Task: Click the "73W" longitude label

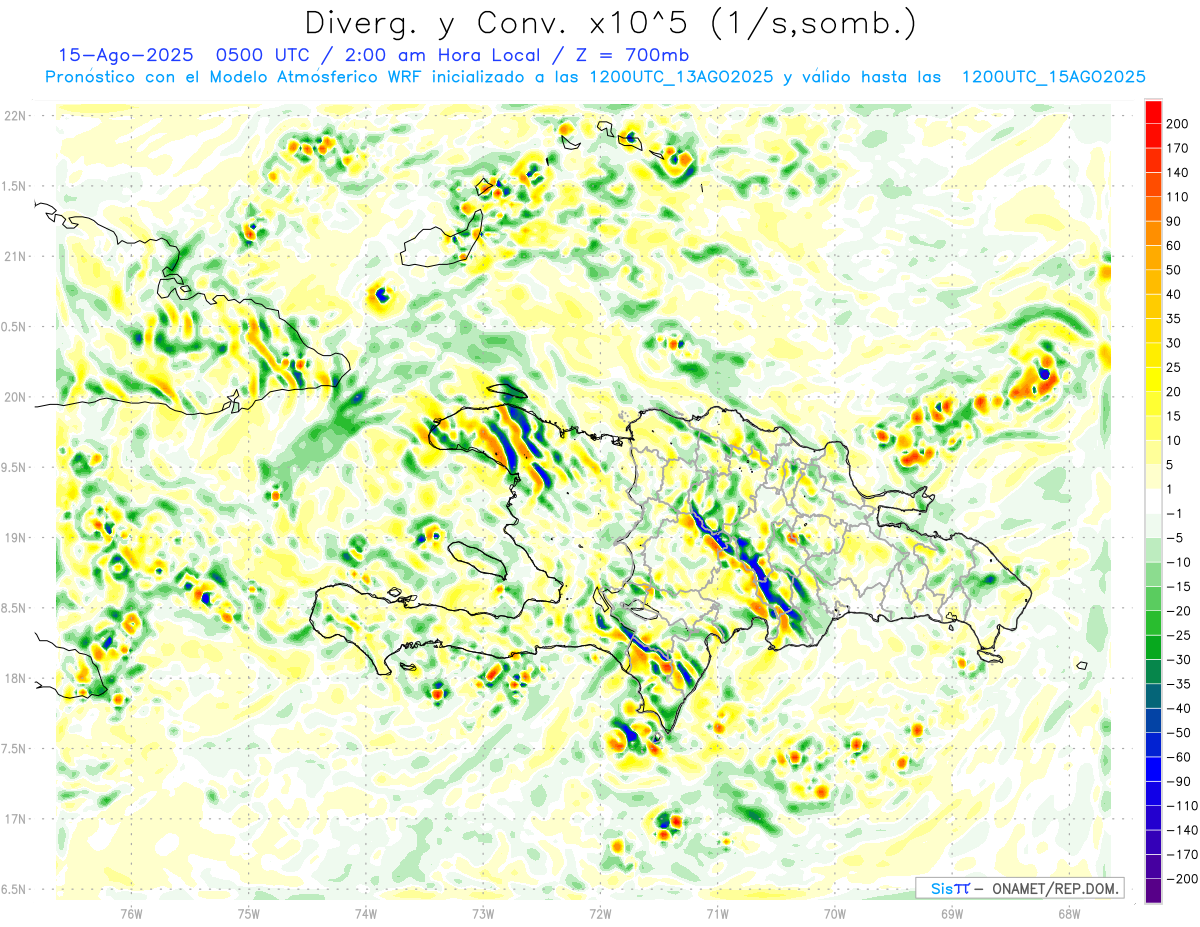Action: pyautogui.click(x=483, y=913)
